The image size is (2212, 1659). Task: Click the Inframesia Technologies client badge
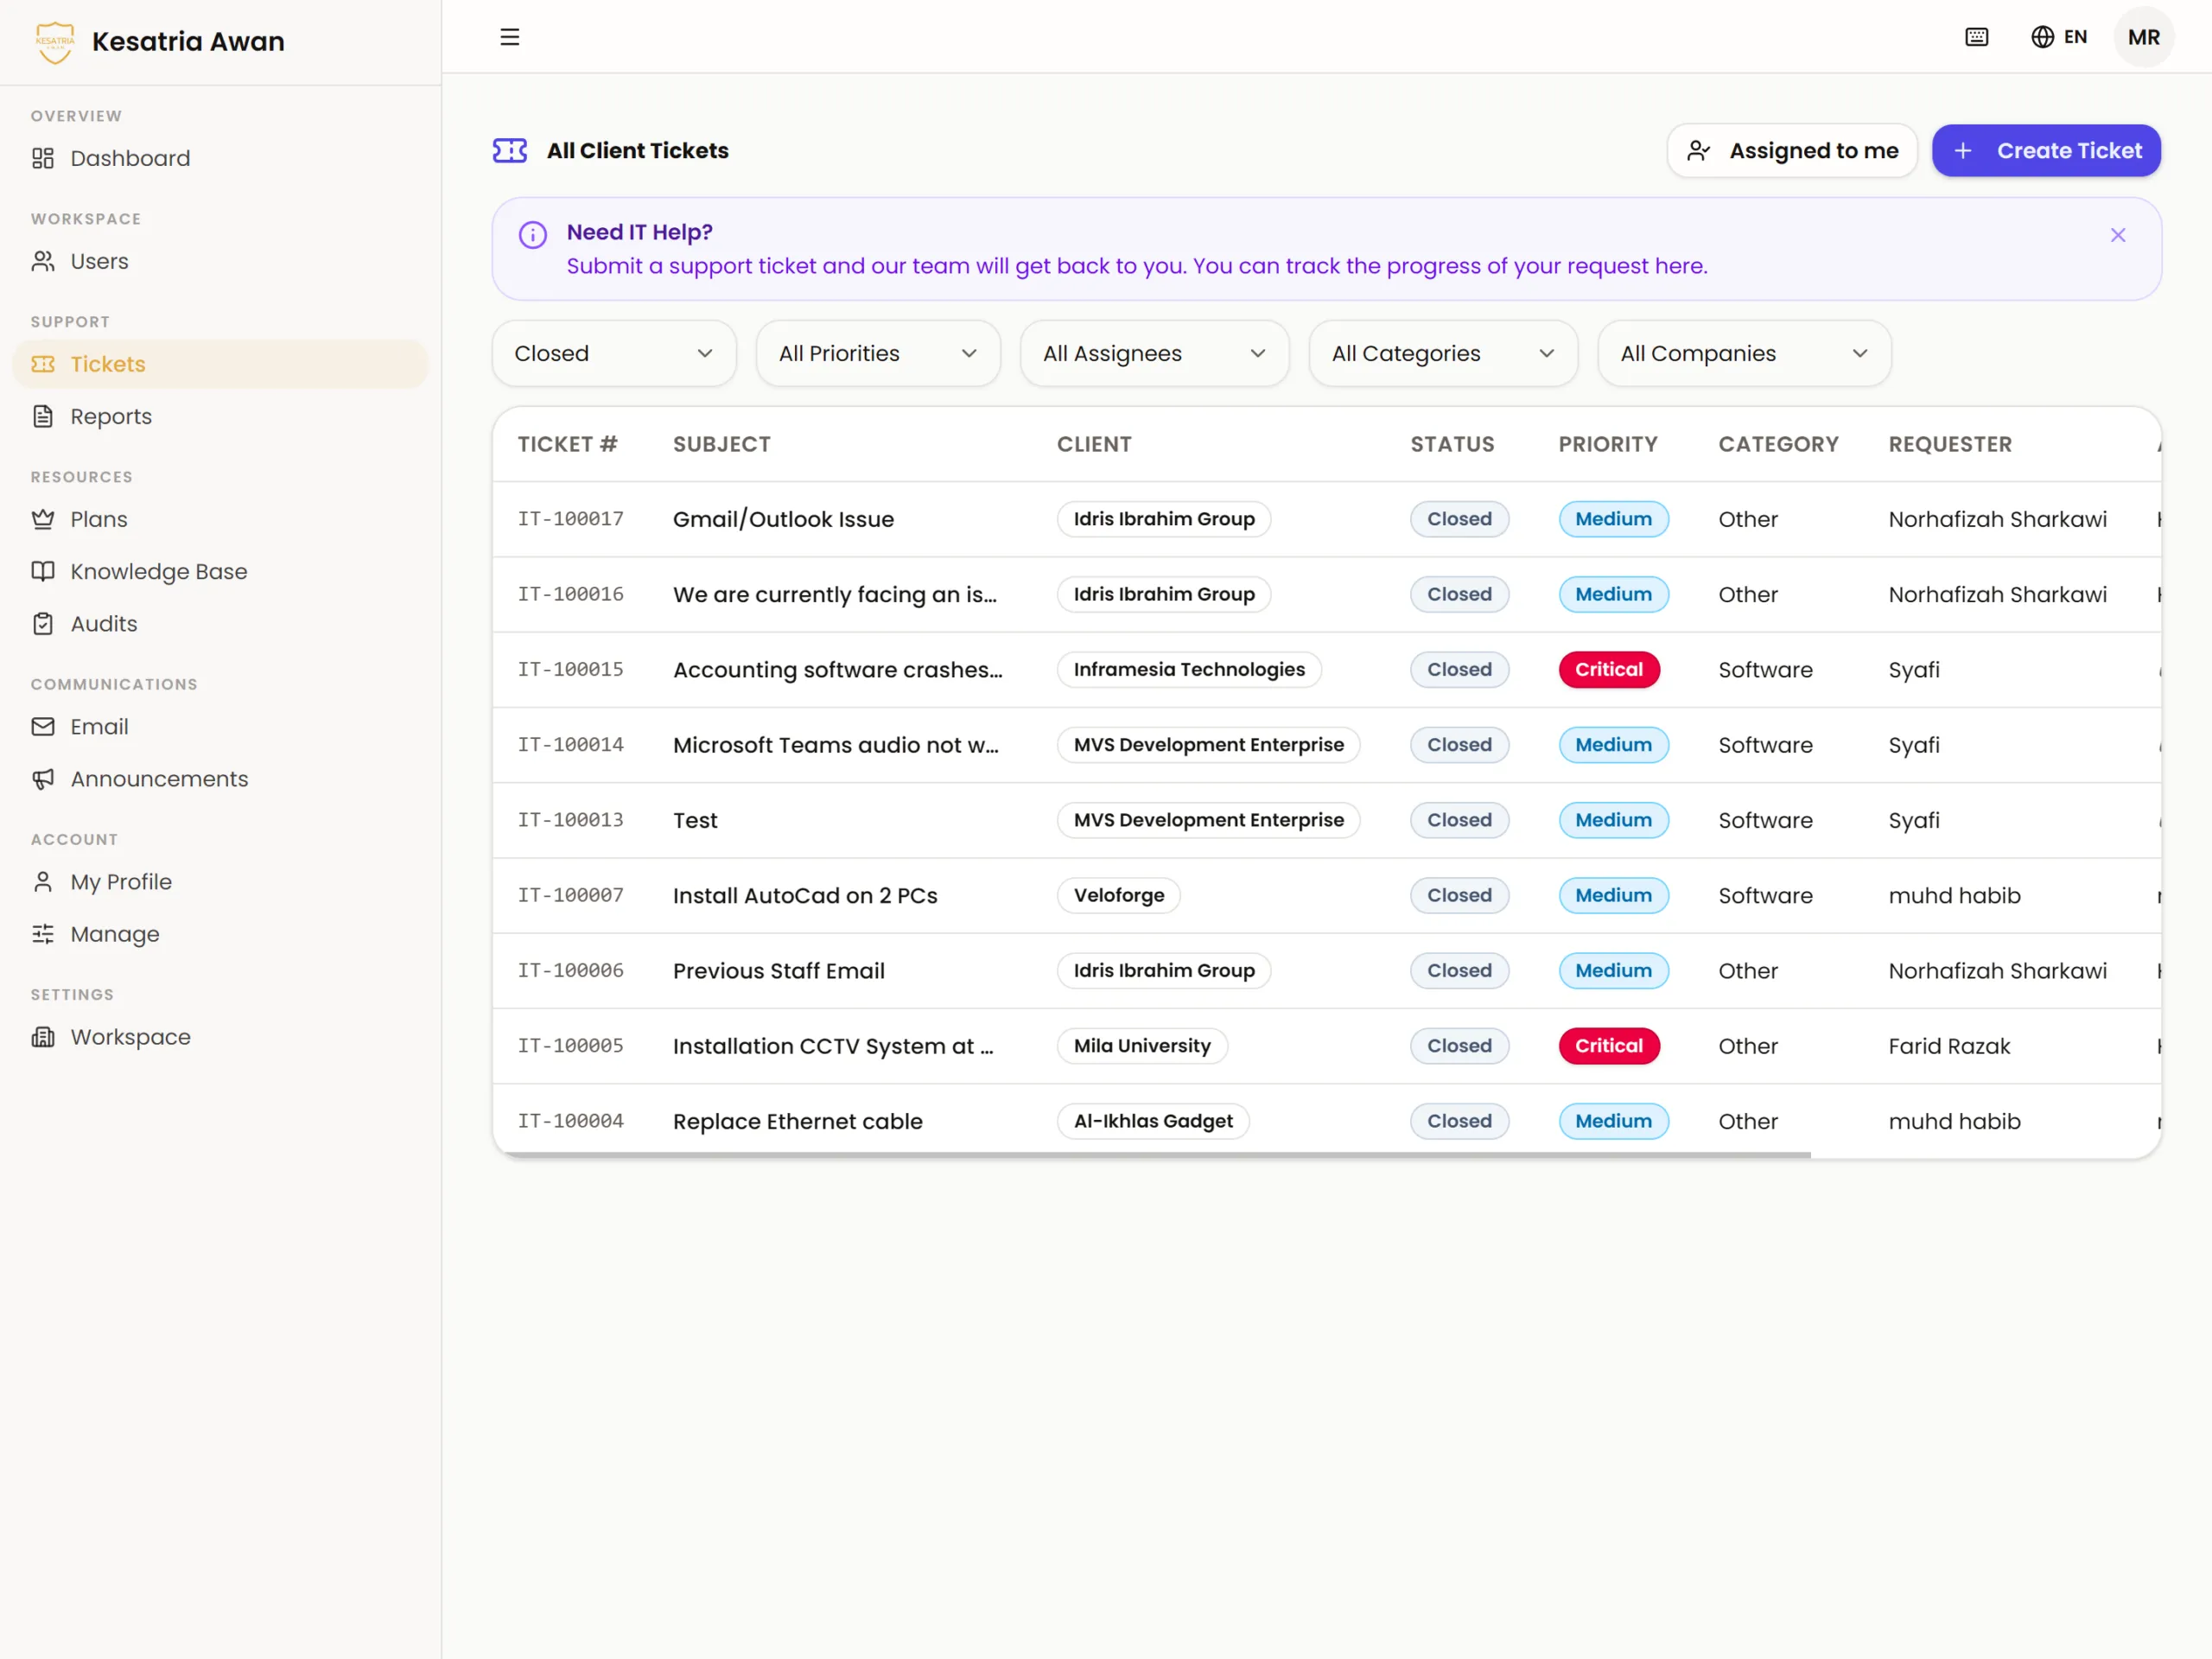[1189, 669]
